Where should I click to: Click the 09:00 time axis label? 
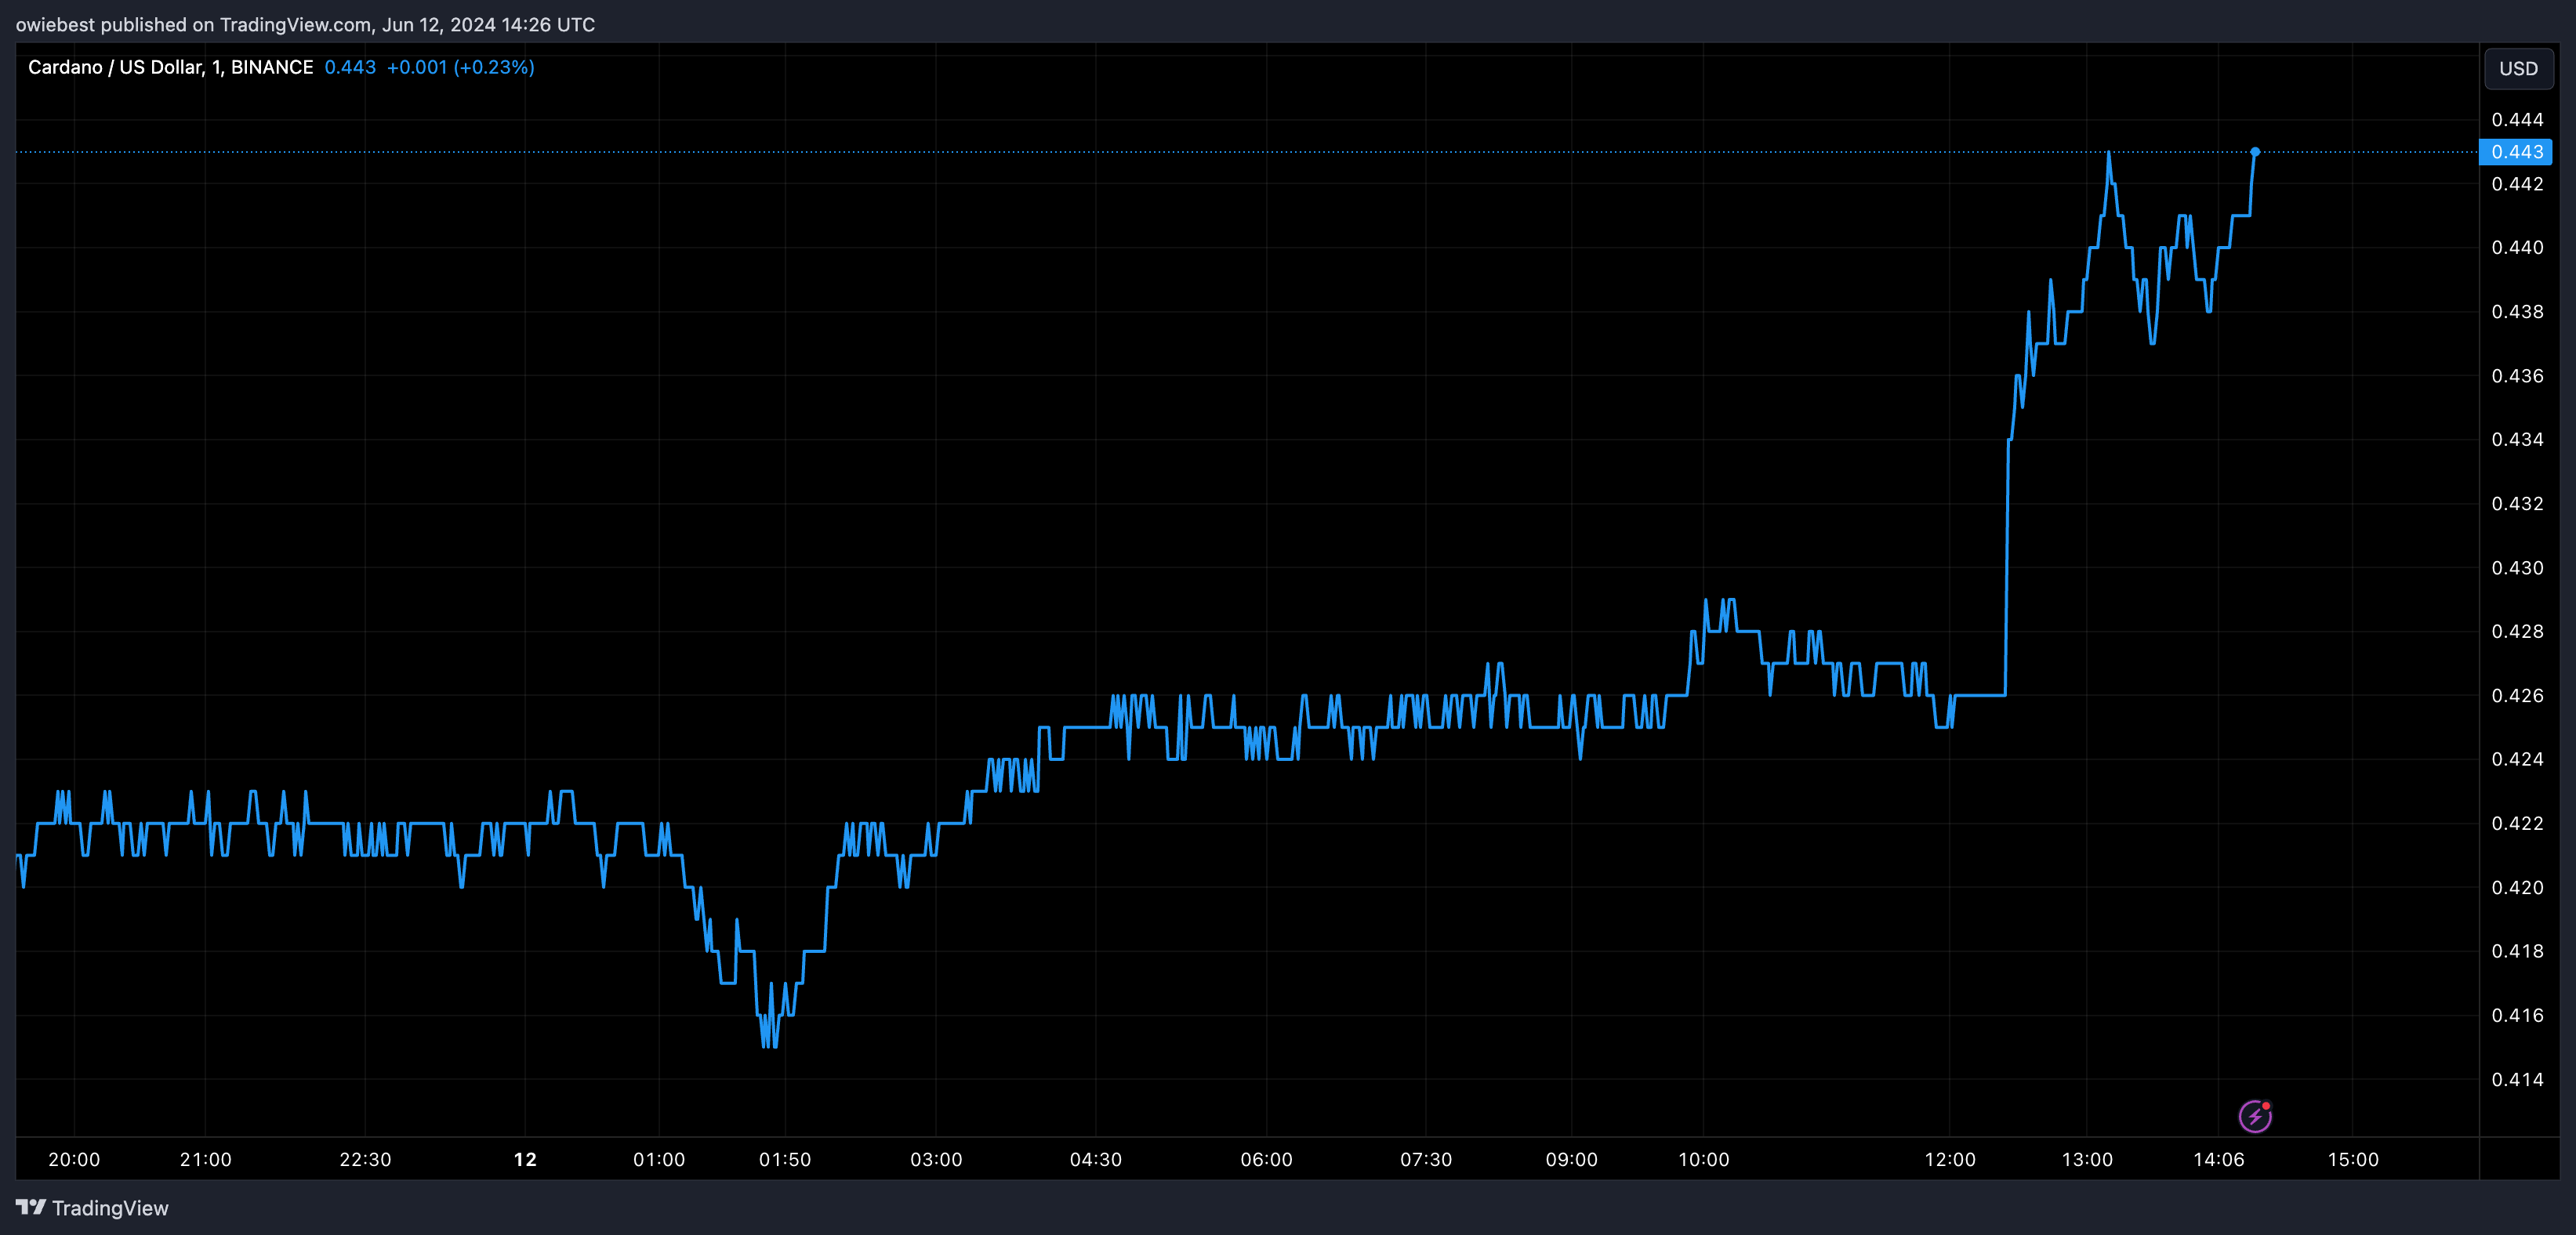1571,1159
